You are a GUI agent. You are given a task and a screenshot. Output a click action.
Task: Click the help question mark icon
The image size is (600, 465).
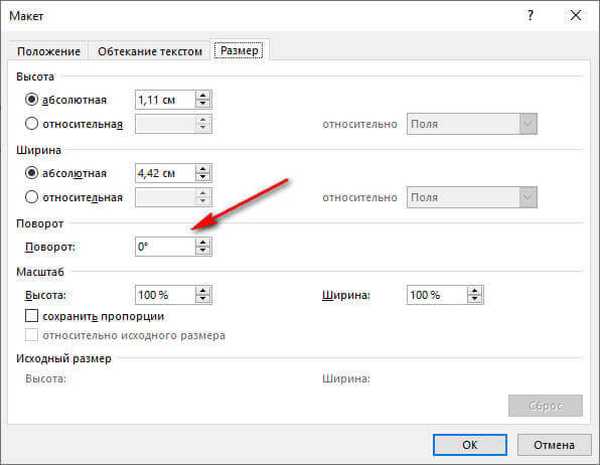coord(529,16)
